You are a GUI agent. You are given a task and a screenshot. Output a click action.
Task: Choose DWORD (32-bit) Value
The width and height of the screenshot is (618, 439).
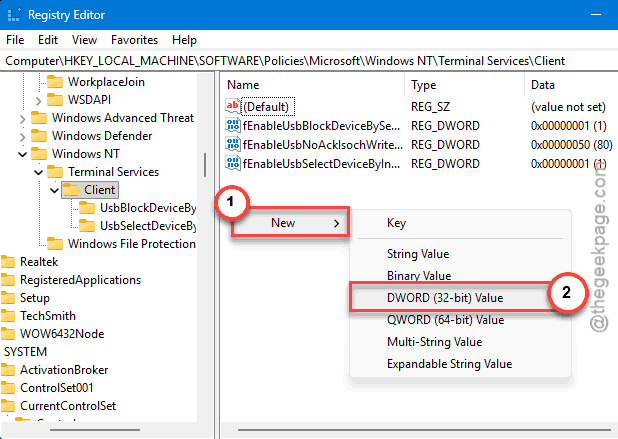(450, 298)
